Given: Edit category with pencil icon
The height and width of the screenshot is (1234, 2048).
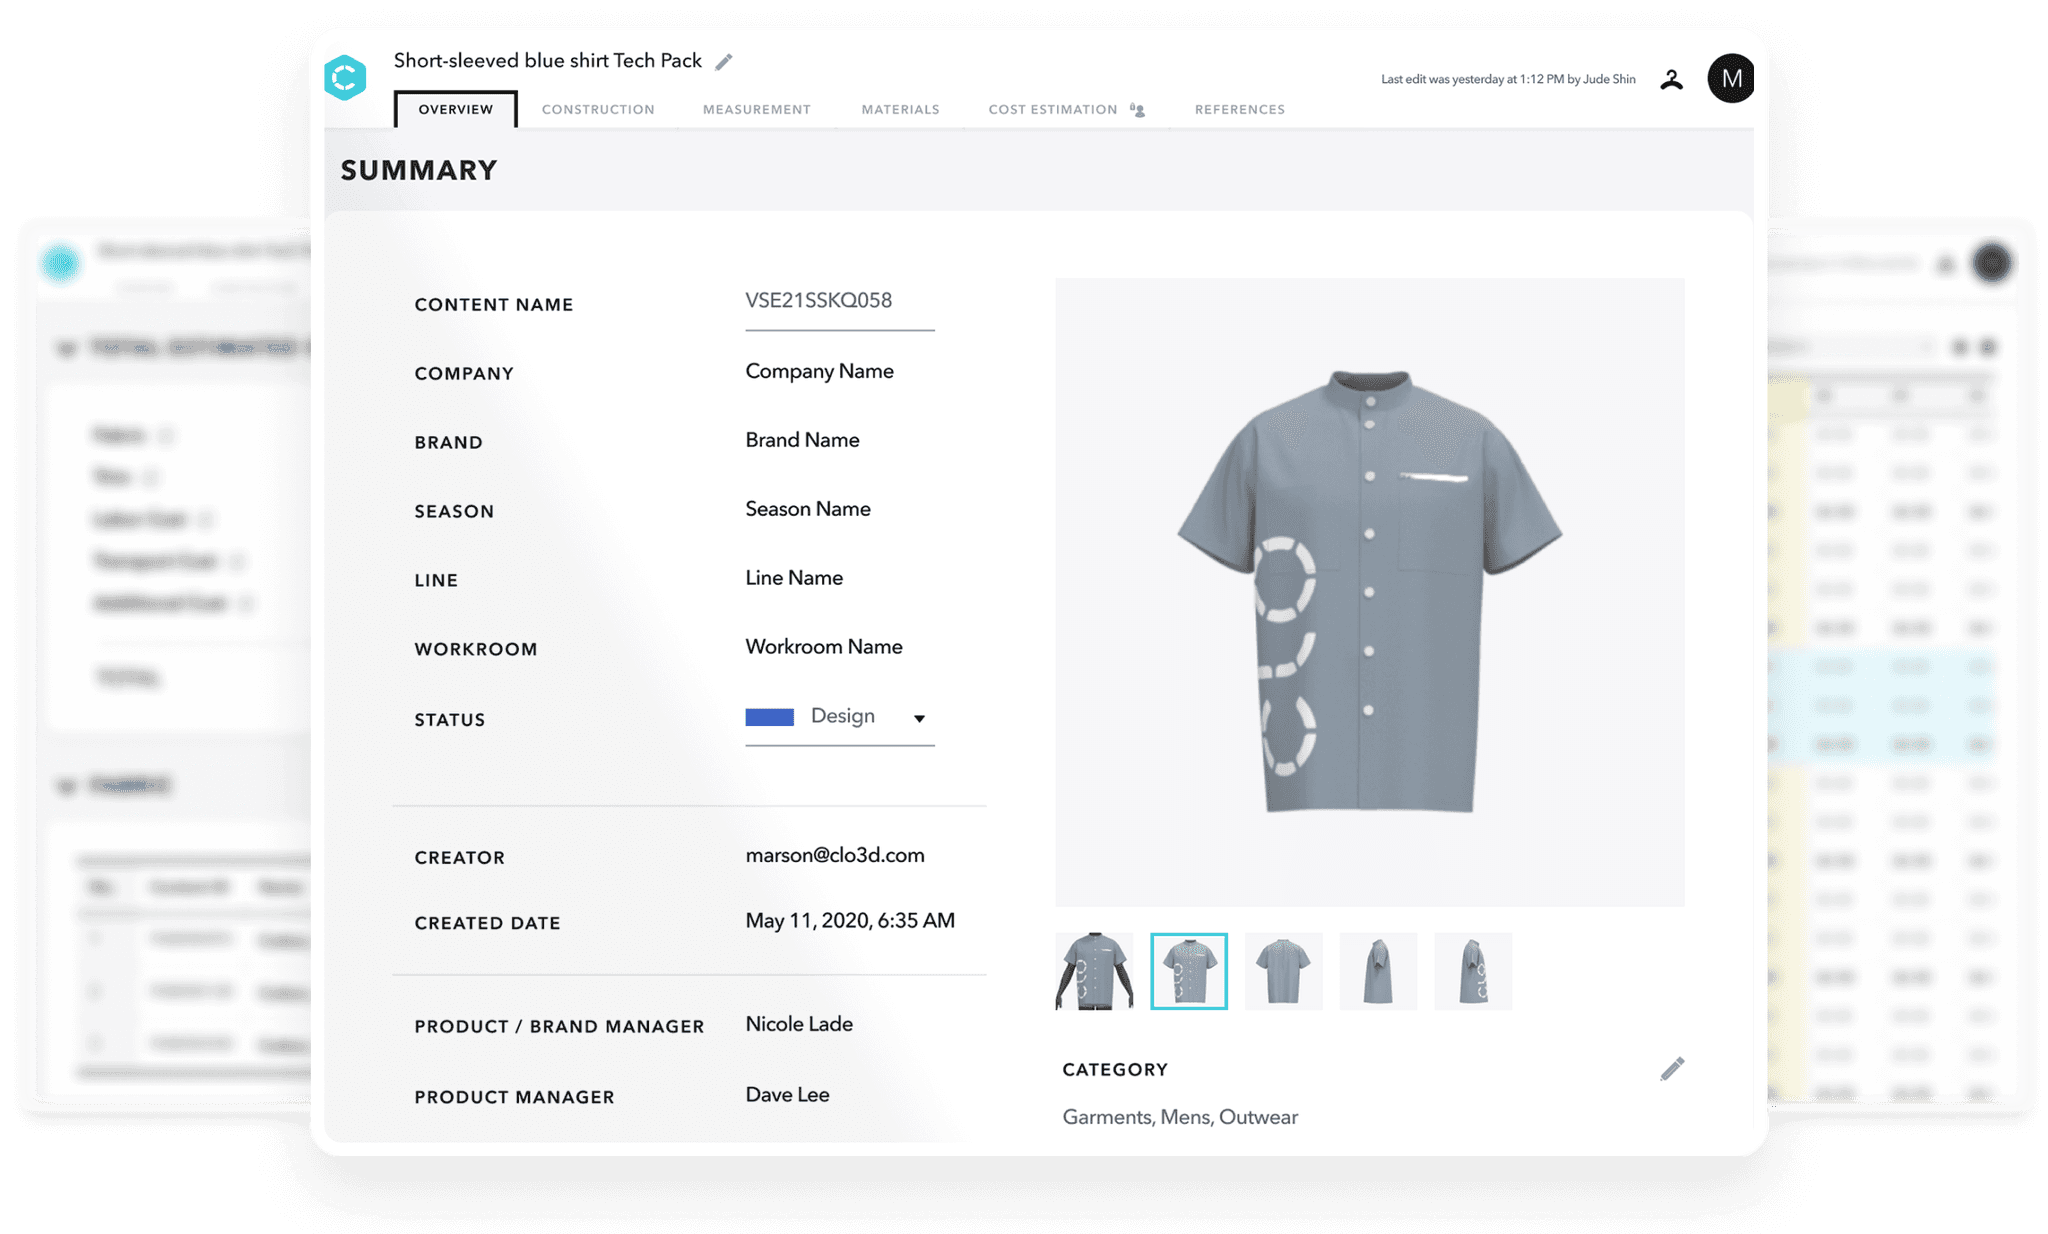Looking at the screenshot, I should (1672, 1069).
